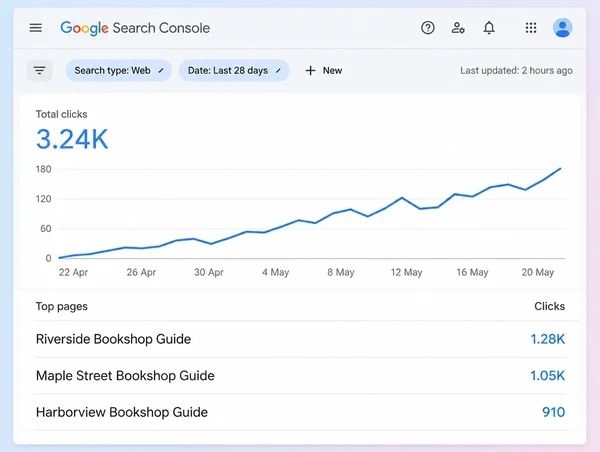600x452 pixels.
Task: Select the Total clicks metric label
Action: [x=61, y=114]
